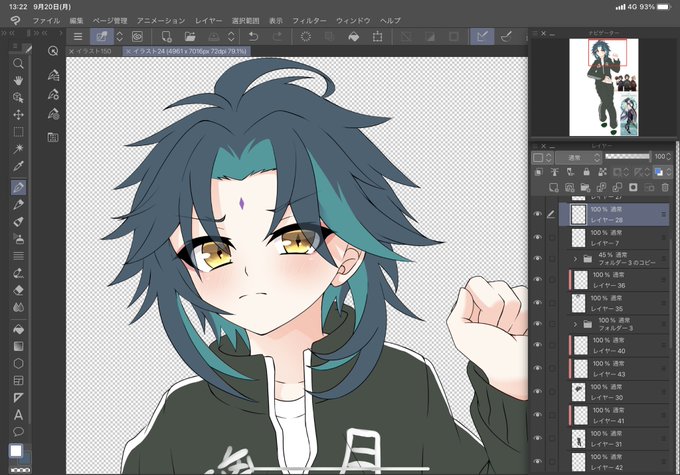Open the palette color display dropdown in layer panel
Viewport: 680px width, 475px height.
pyautogui.click(x=543, y=157)
